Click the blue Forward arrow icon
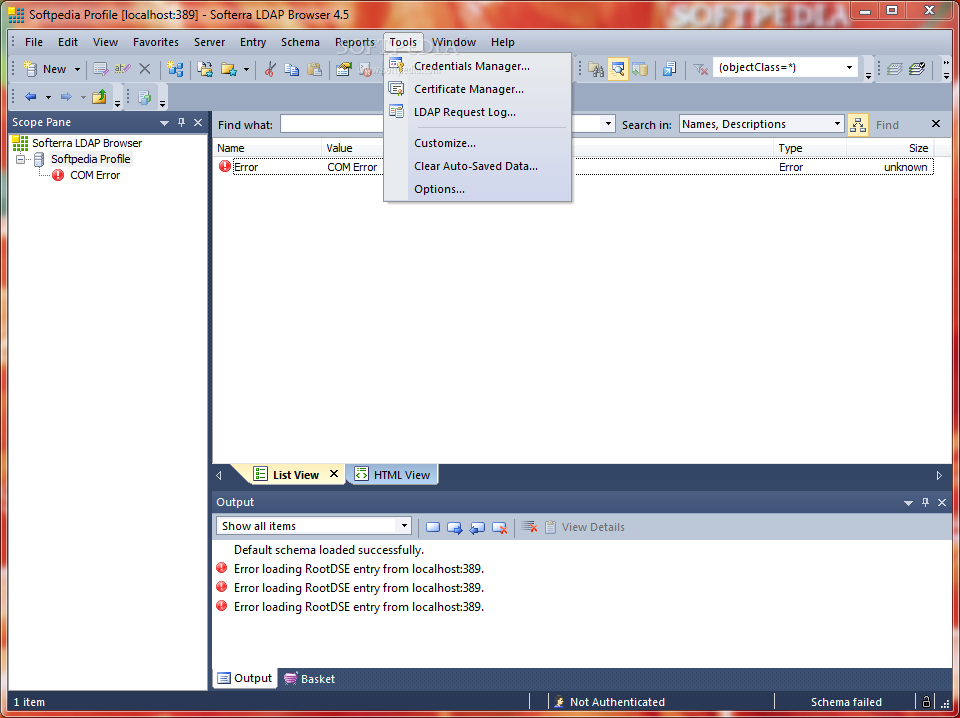 (66, 97)
